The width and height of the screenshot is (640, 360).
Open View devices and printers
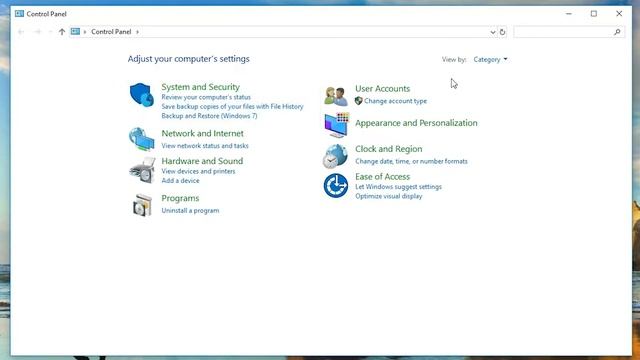(198, 171)
